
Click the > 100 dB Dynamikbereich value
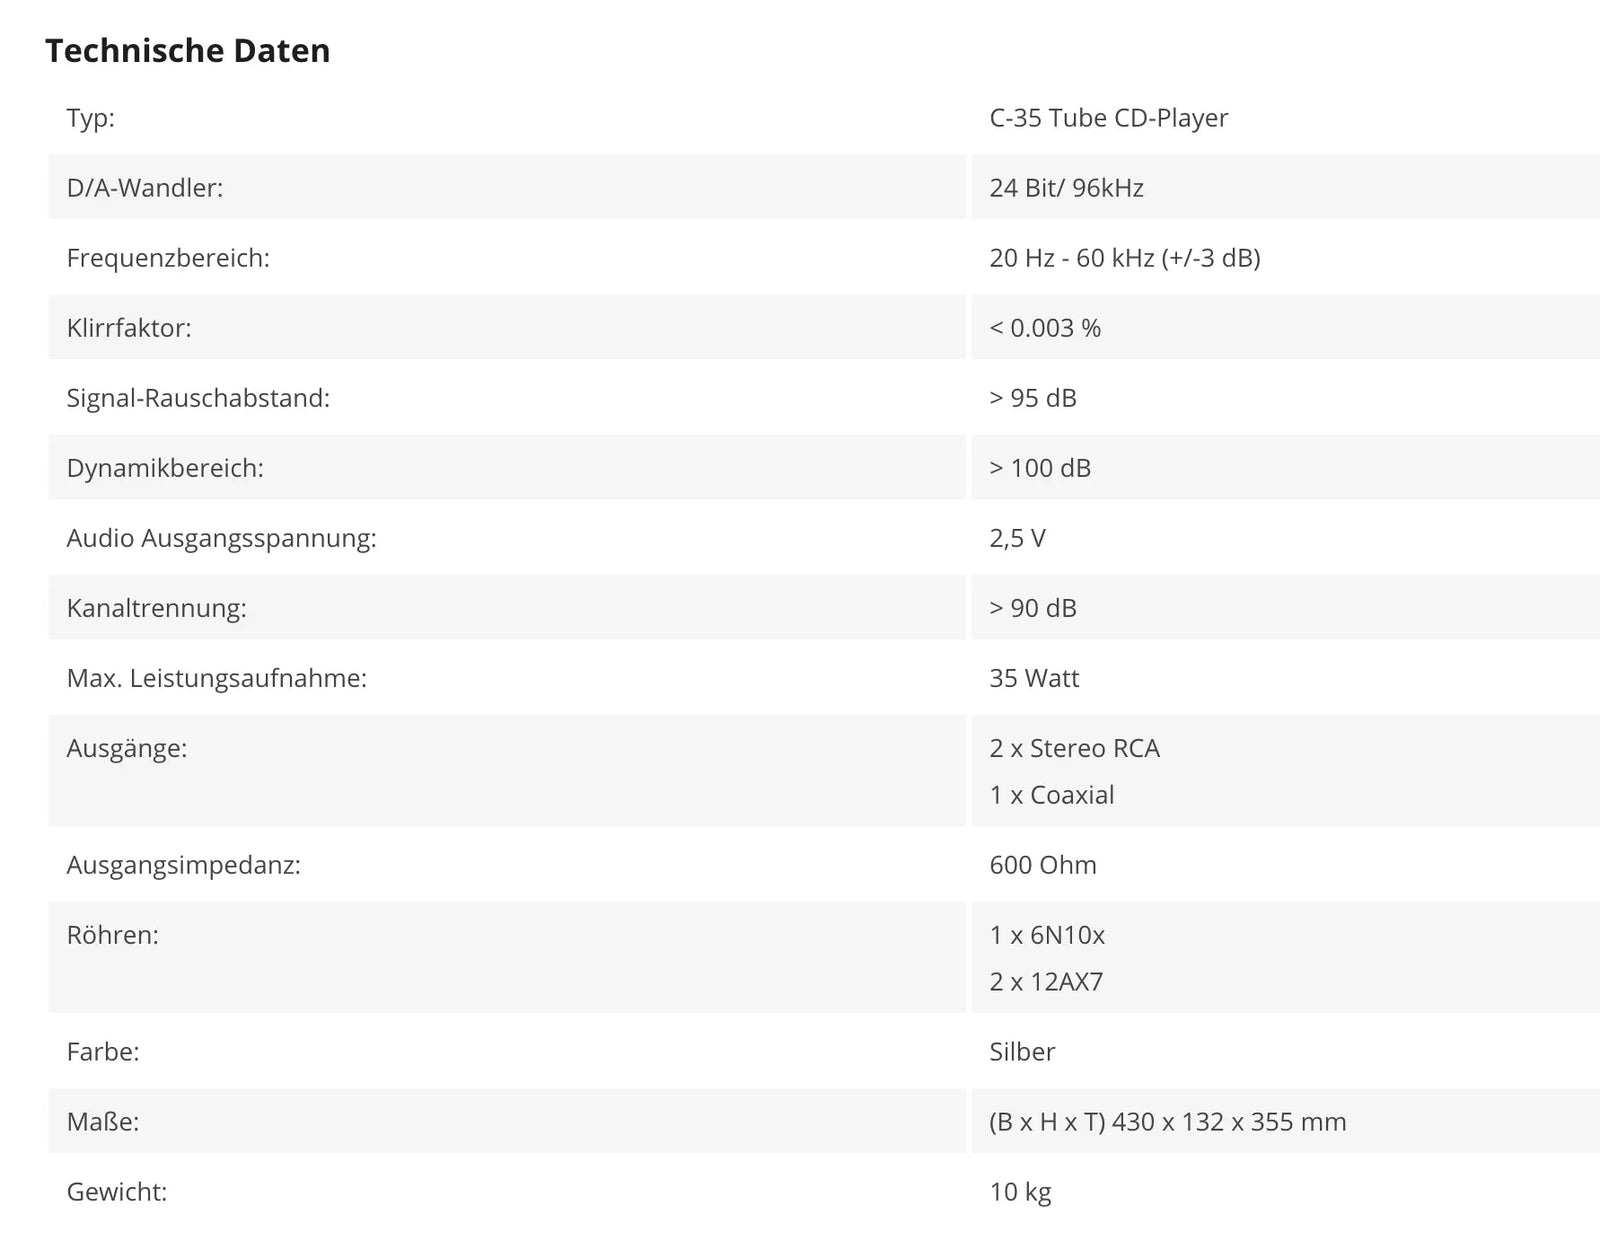click(x=1040, y=468)
